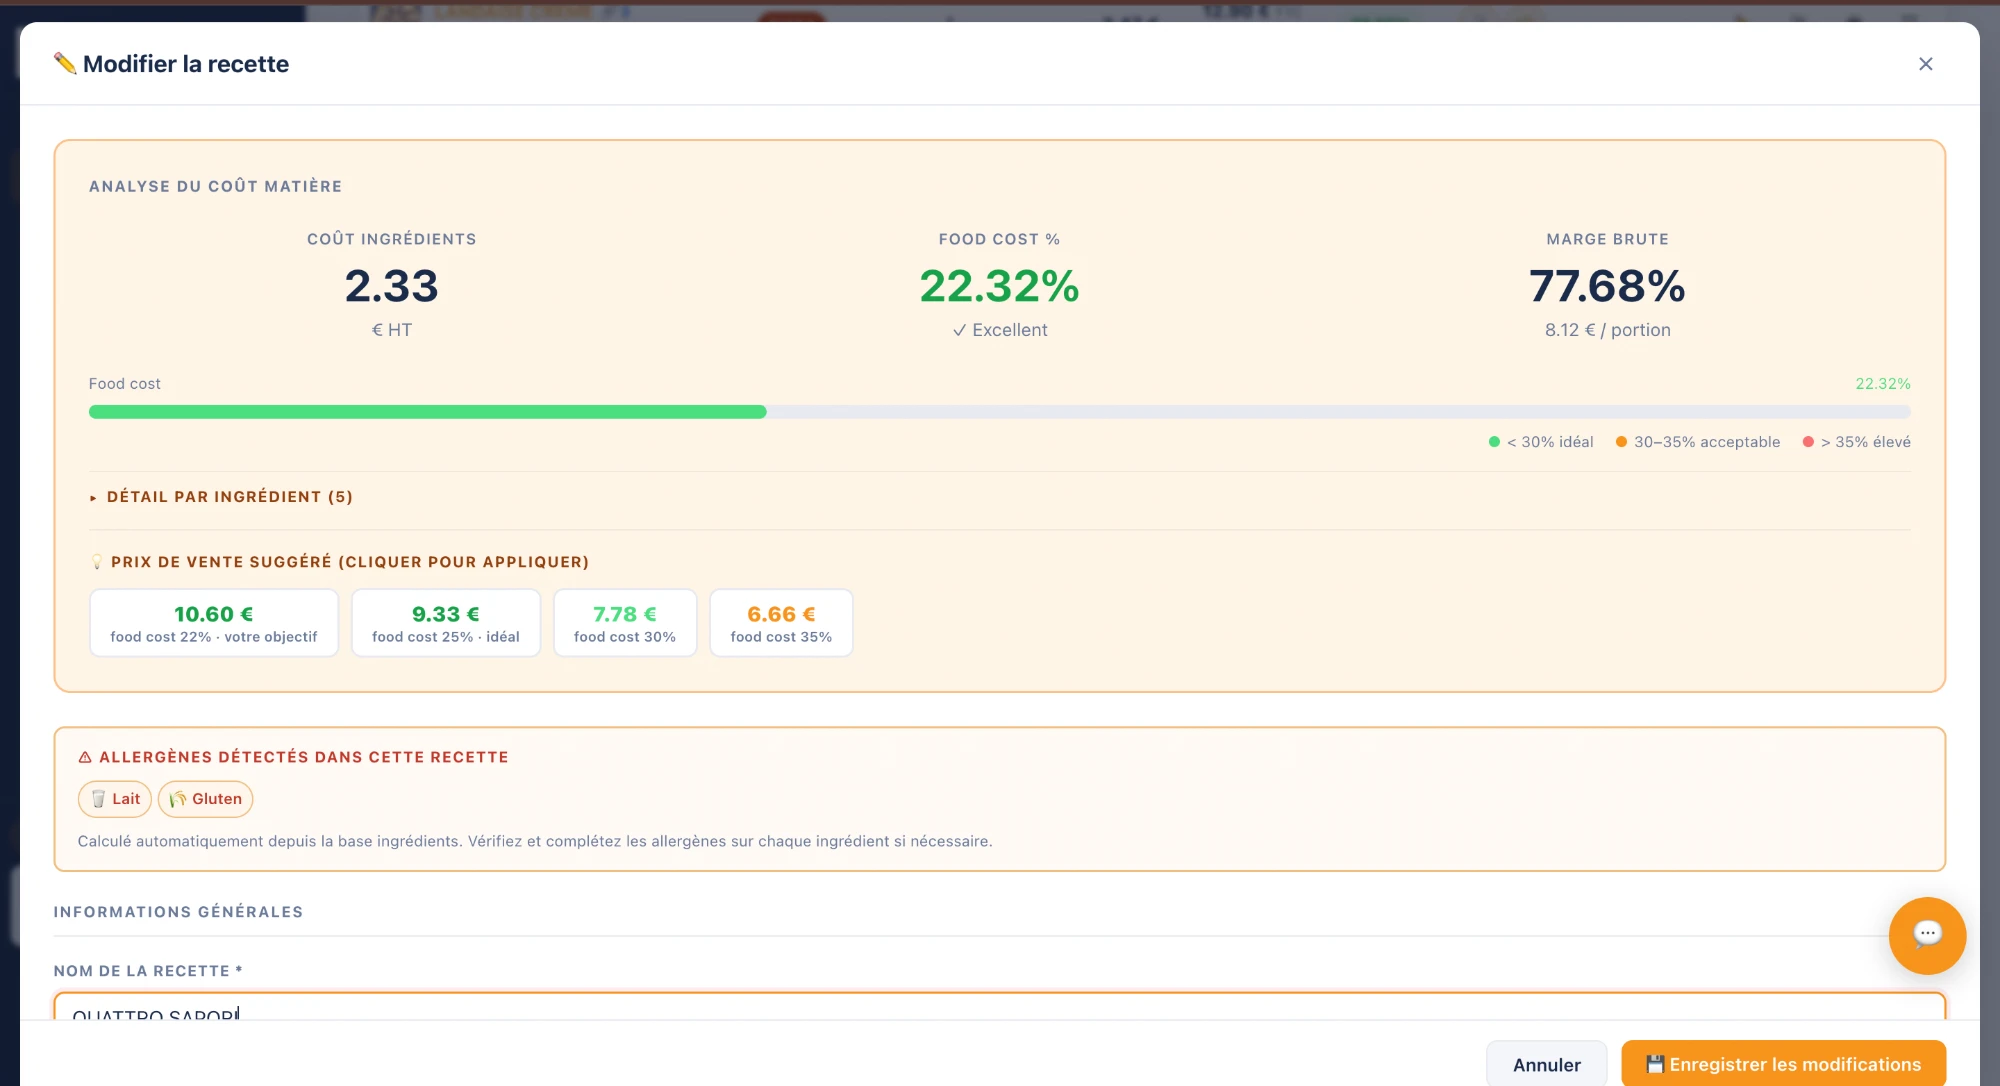This screenshot has height=1086, width=2000.
Task: Open the orange chat support bubble
Action: click(1927, 935)
